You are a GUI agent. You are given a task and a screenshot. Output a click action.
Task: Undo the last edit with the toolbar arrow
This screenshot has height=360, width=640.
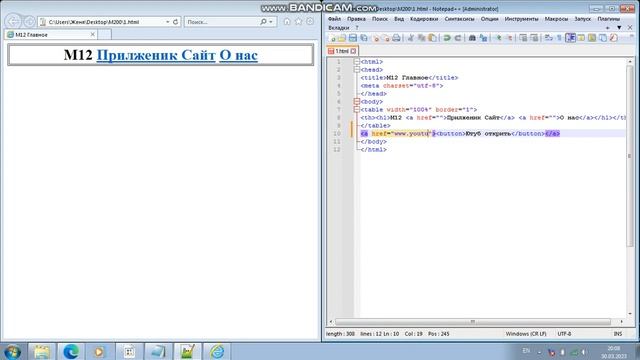[447, 38]
